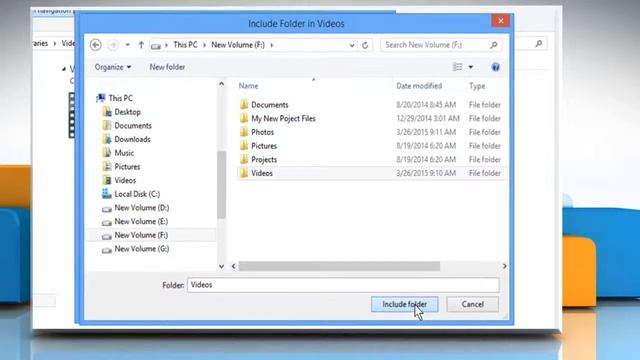640x360 pixels.
Task: Refresh the folder listing
Action: click(365, 45)
